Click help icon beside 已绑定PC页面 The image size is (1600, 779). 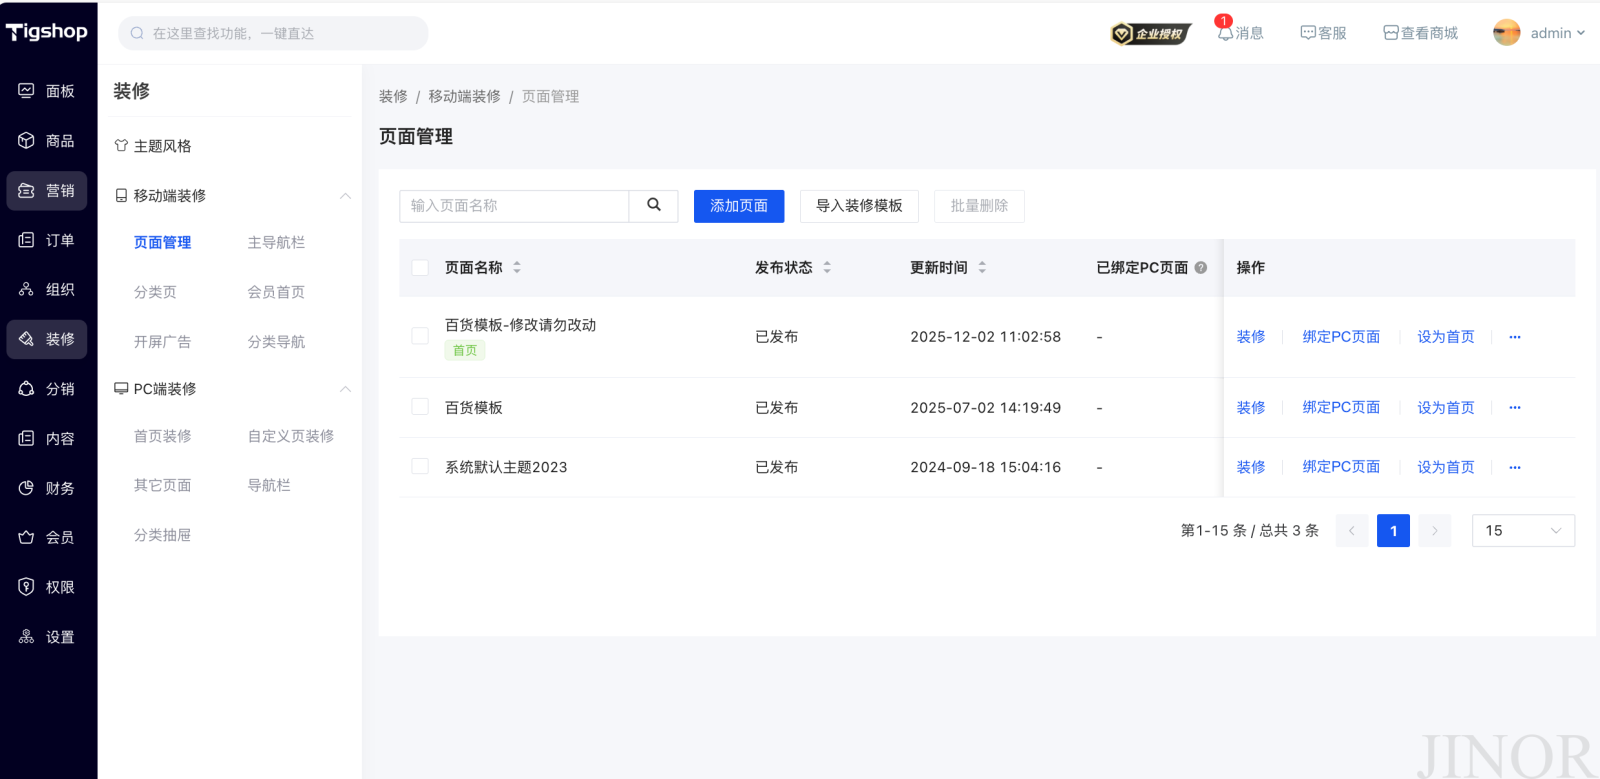point(1201,268)
